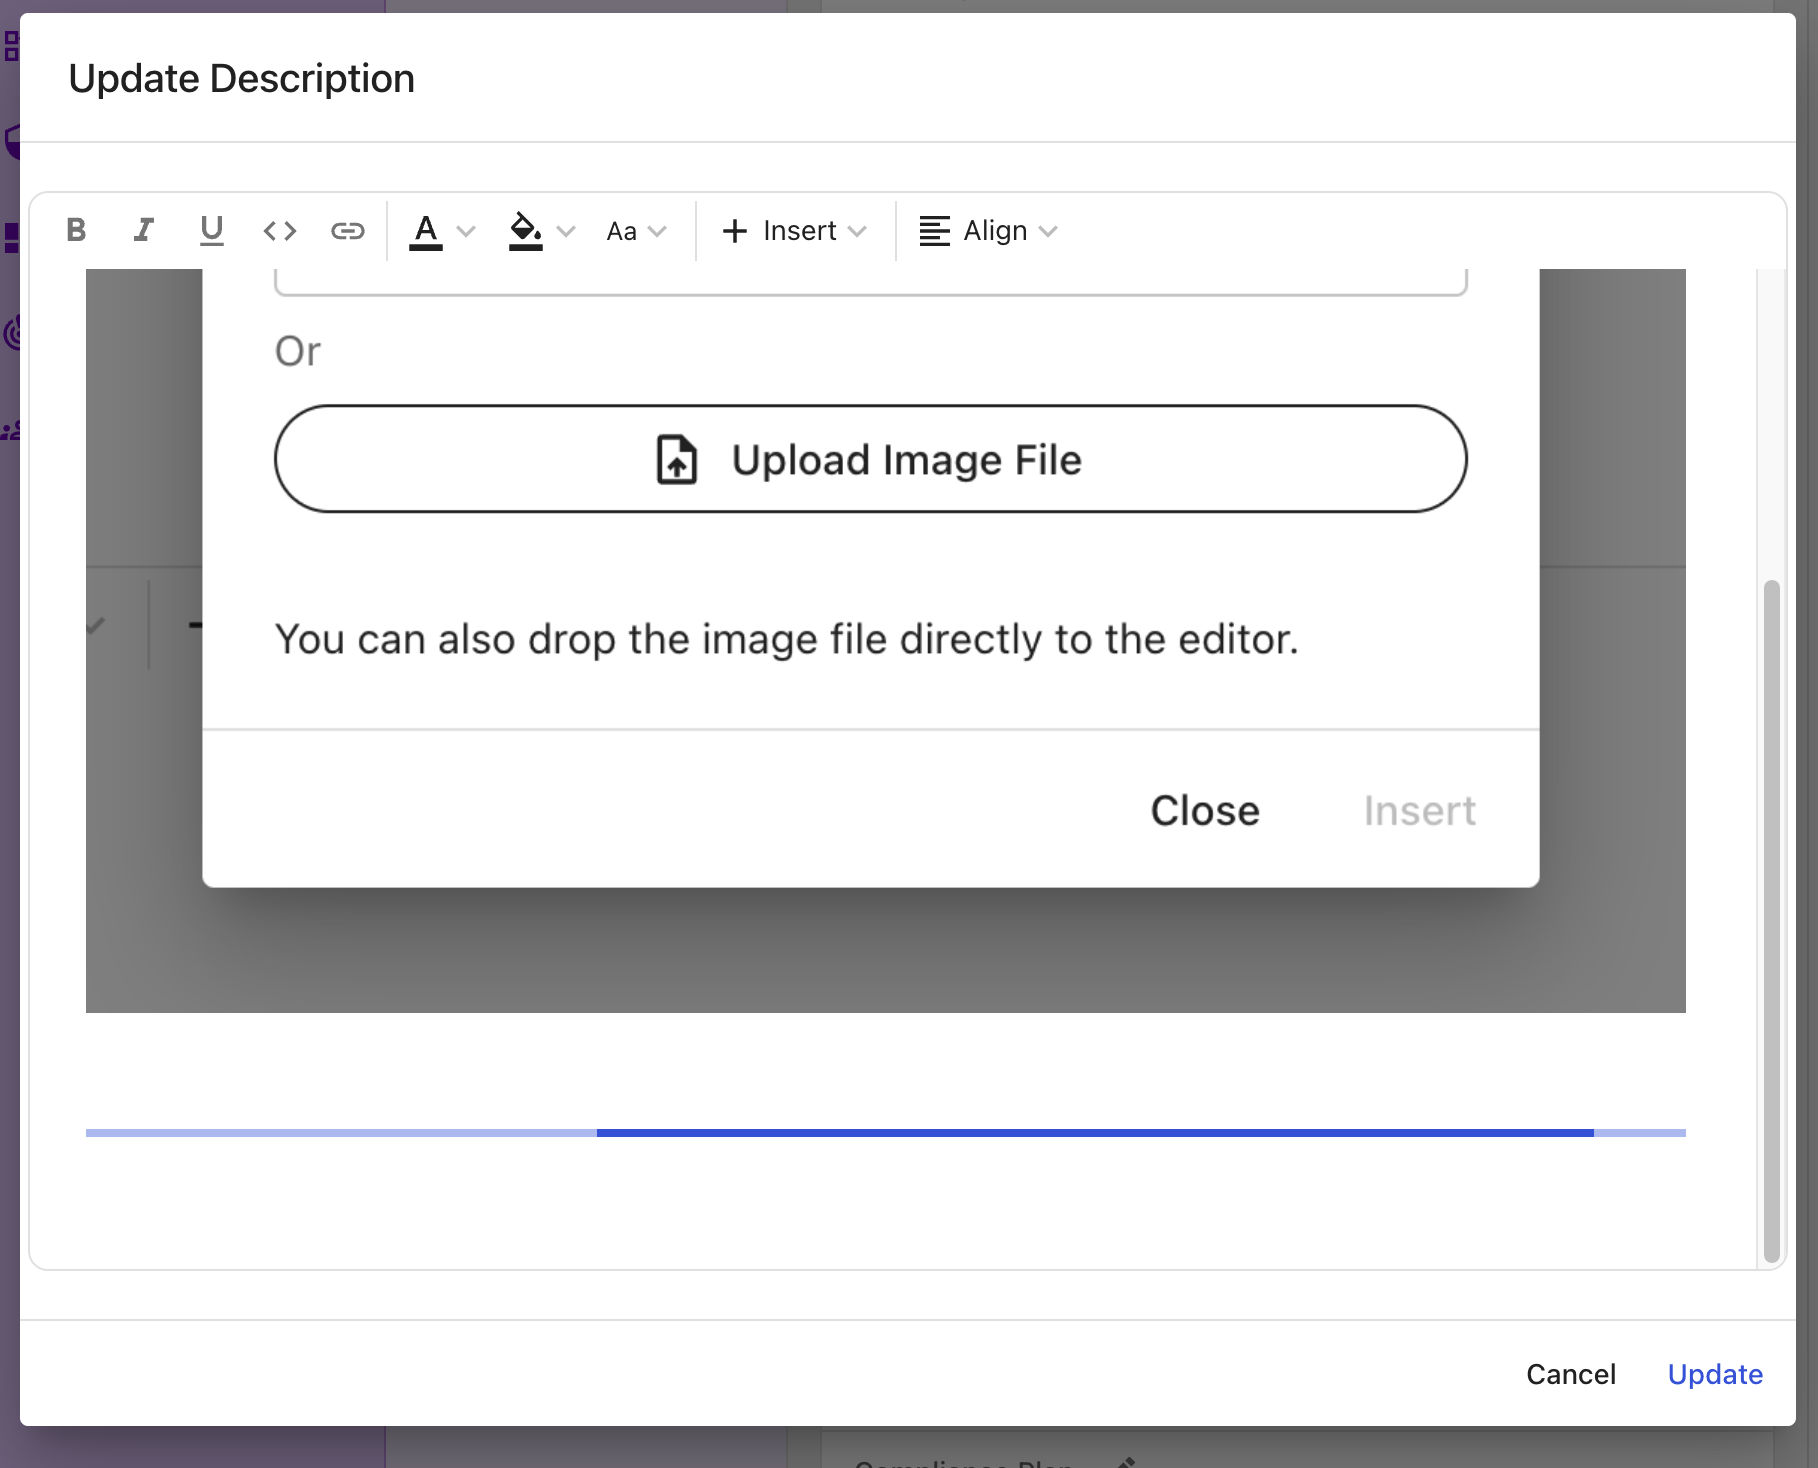
Task: Toggle bold formatting in toolbar
Action: coord(76,230)
